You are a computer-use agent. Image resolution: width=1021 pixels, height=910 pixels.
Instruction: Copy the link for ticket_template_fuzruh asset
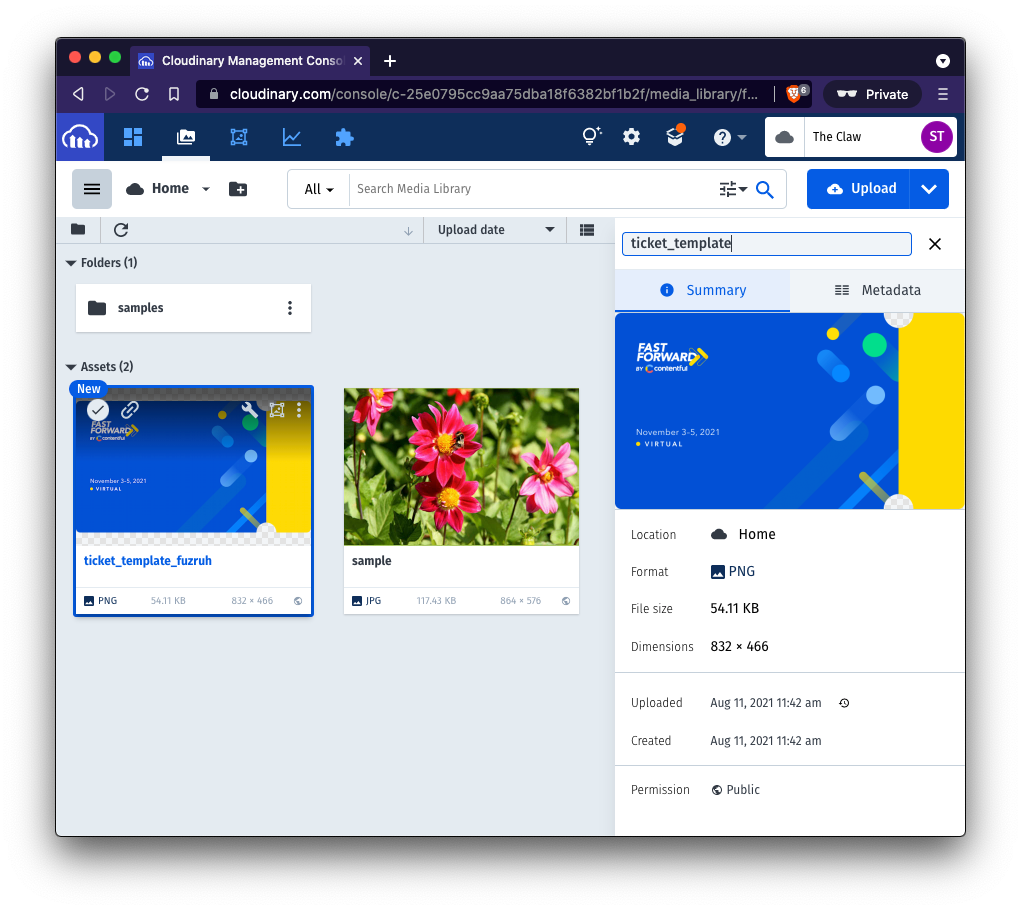[x=128, y=410]
